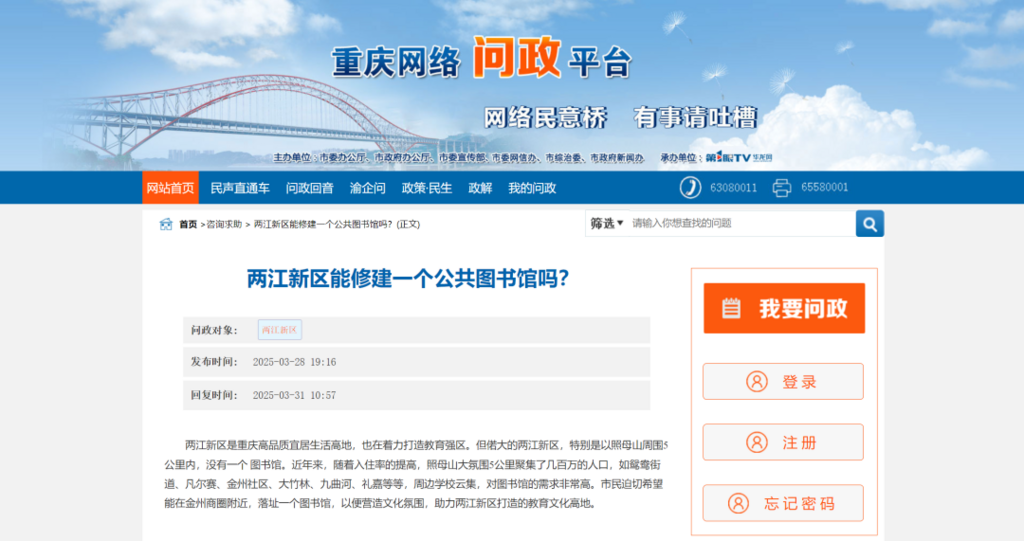Select 问政回音 in the navigation bar
The image size is (1024, 541).
[309, 188]
